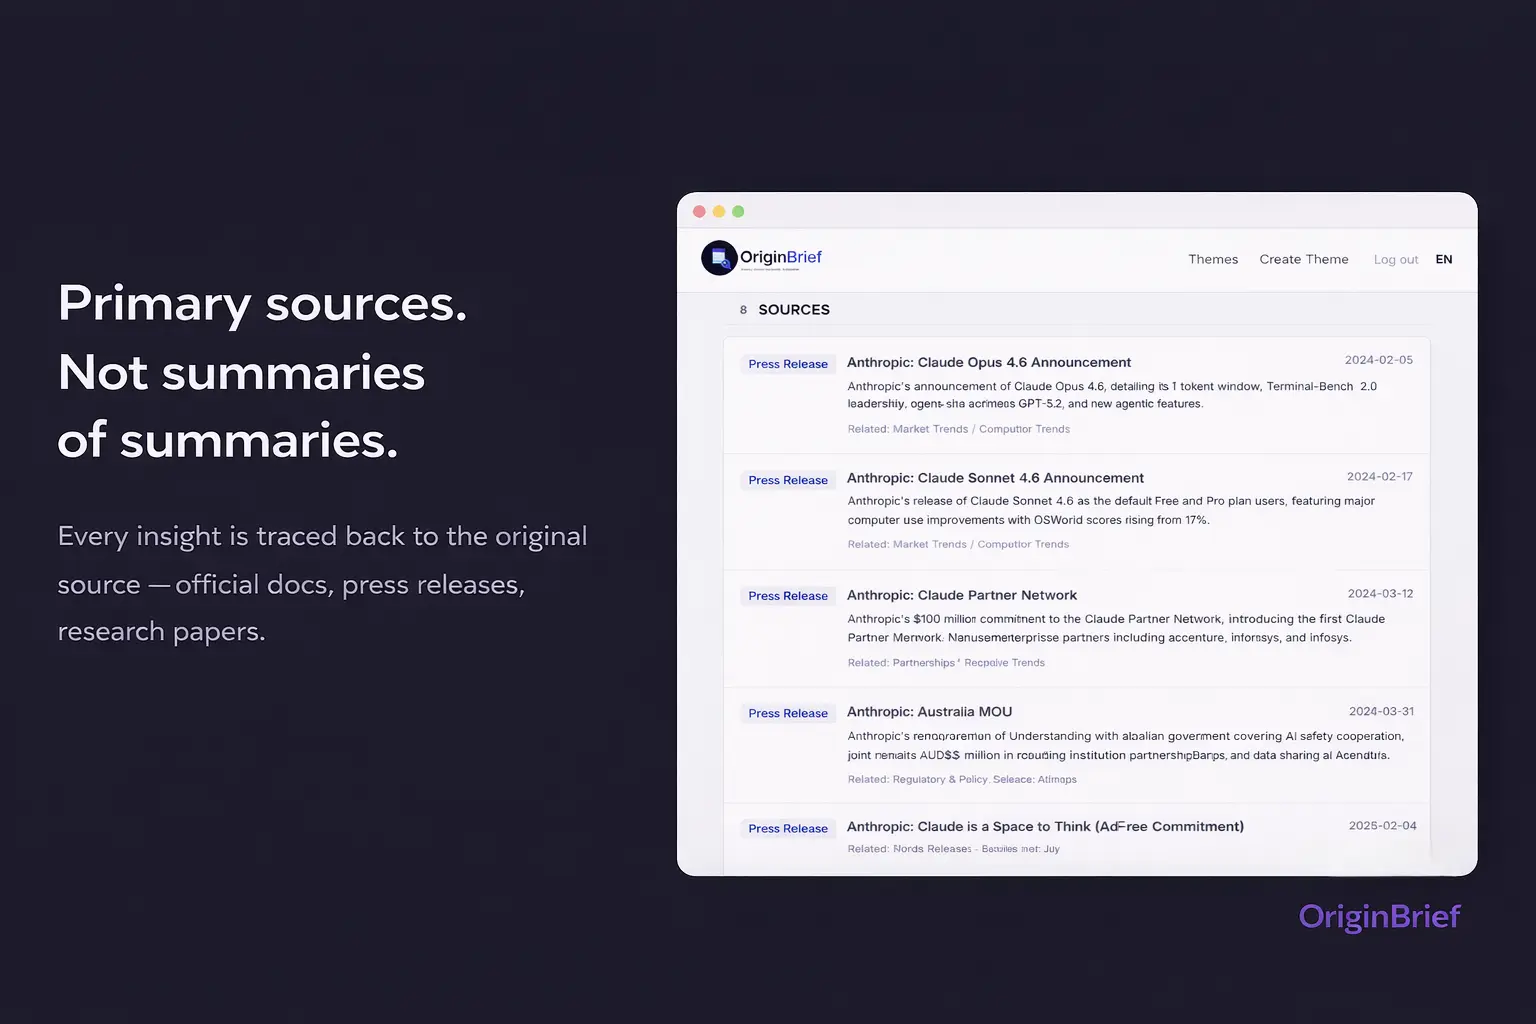
Task: Click the Log out link
Action: pos(1396,260)
